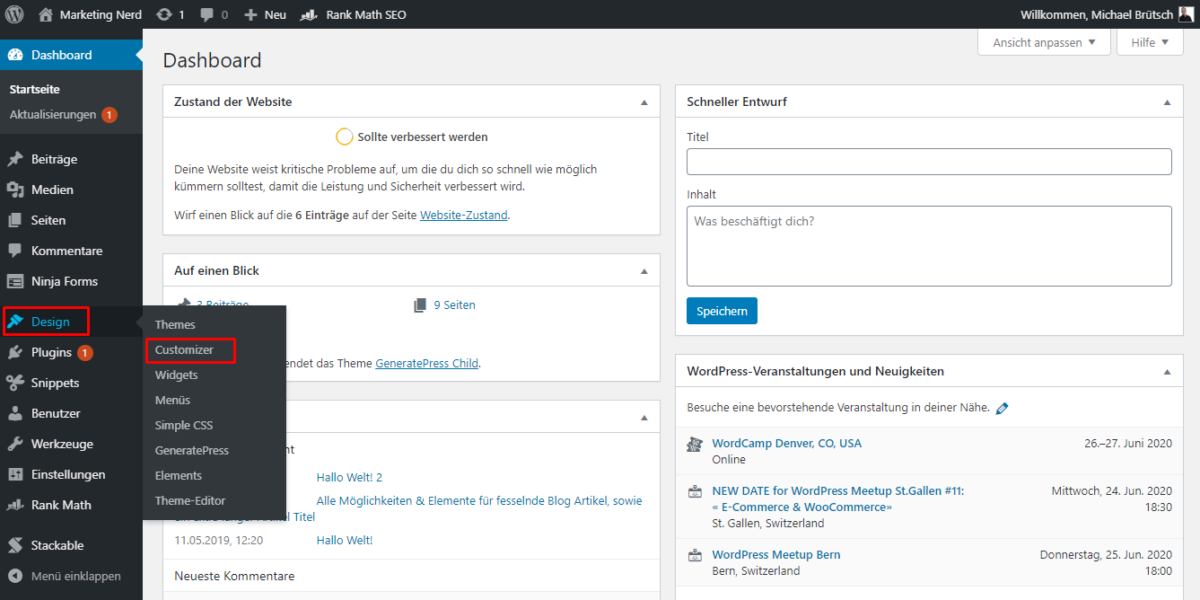Collapse the WordPress-Veranstaltungen und Neuigkeiten panel
Viewport: 1200px width, 600px height.
1167,371
